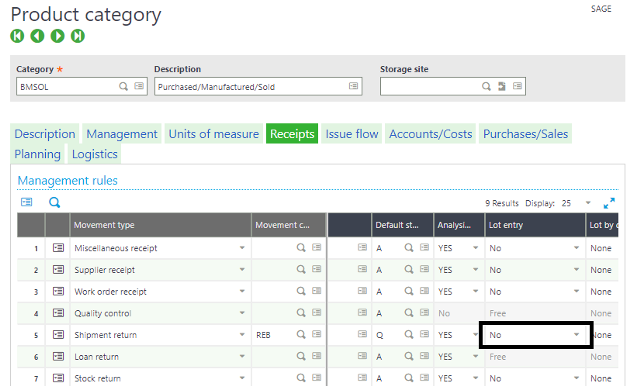Go to first record navigation icon
636x392 pixels.
click(17, 36)
